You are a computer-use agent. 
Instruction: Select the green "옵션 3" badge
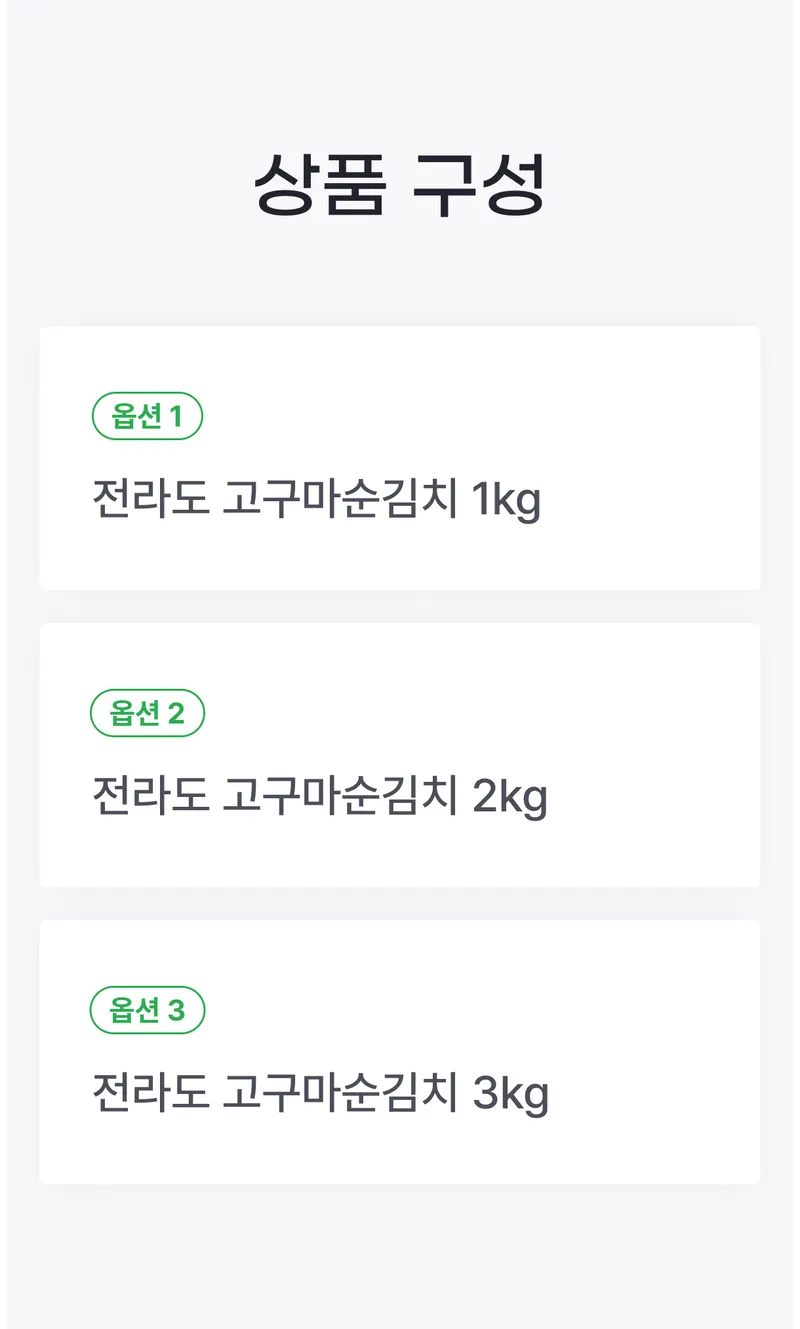[x=148, y=1010]
